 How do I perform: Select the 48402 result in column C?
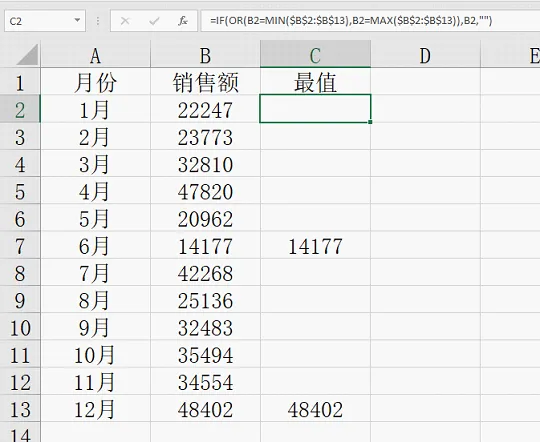[x=315, y=409]
